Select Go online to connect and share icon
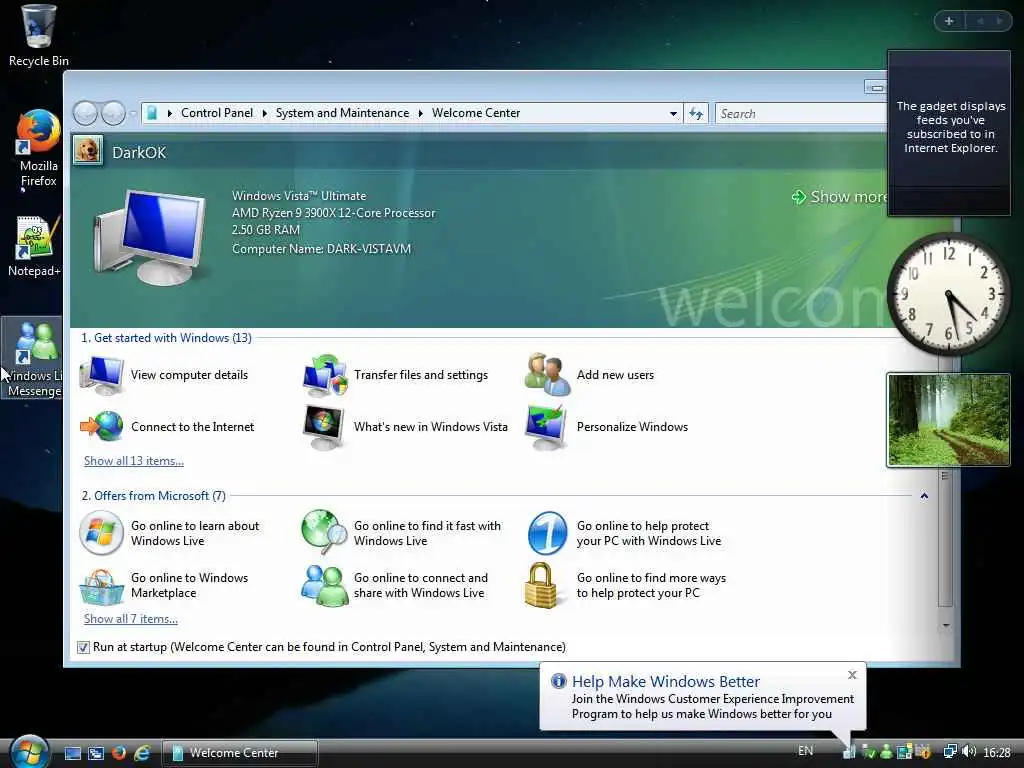This screenshot has height=768, width=1024. (325, 586)
